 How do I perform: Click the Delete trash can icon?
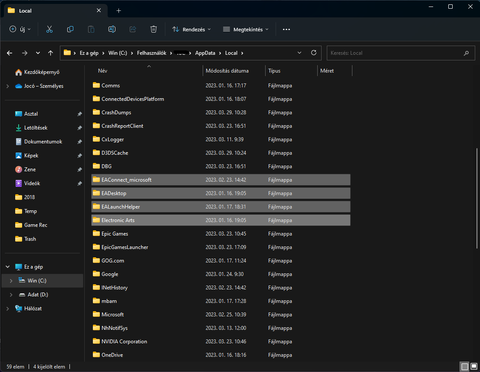[x=153, y=29]
